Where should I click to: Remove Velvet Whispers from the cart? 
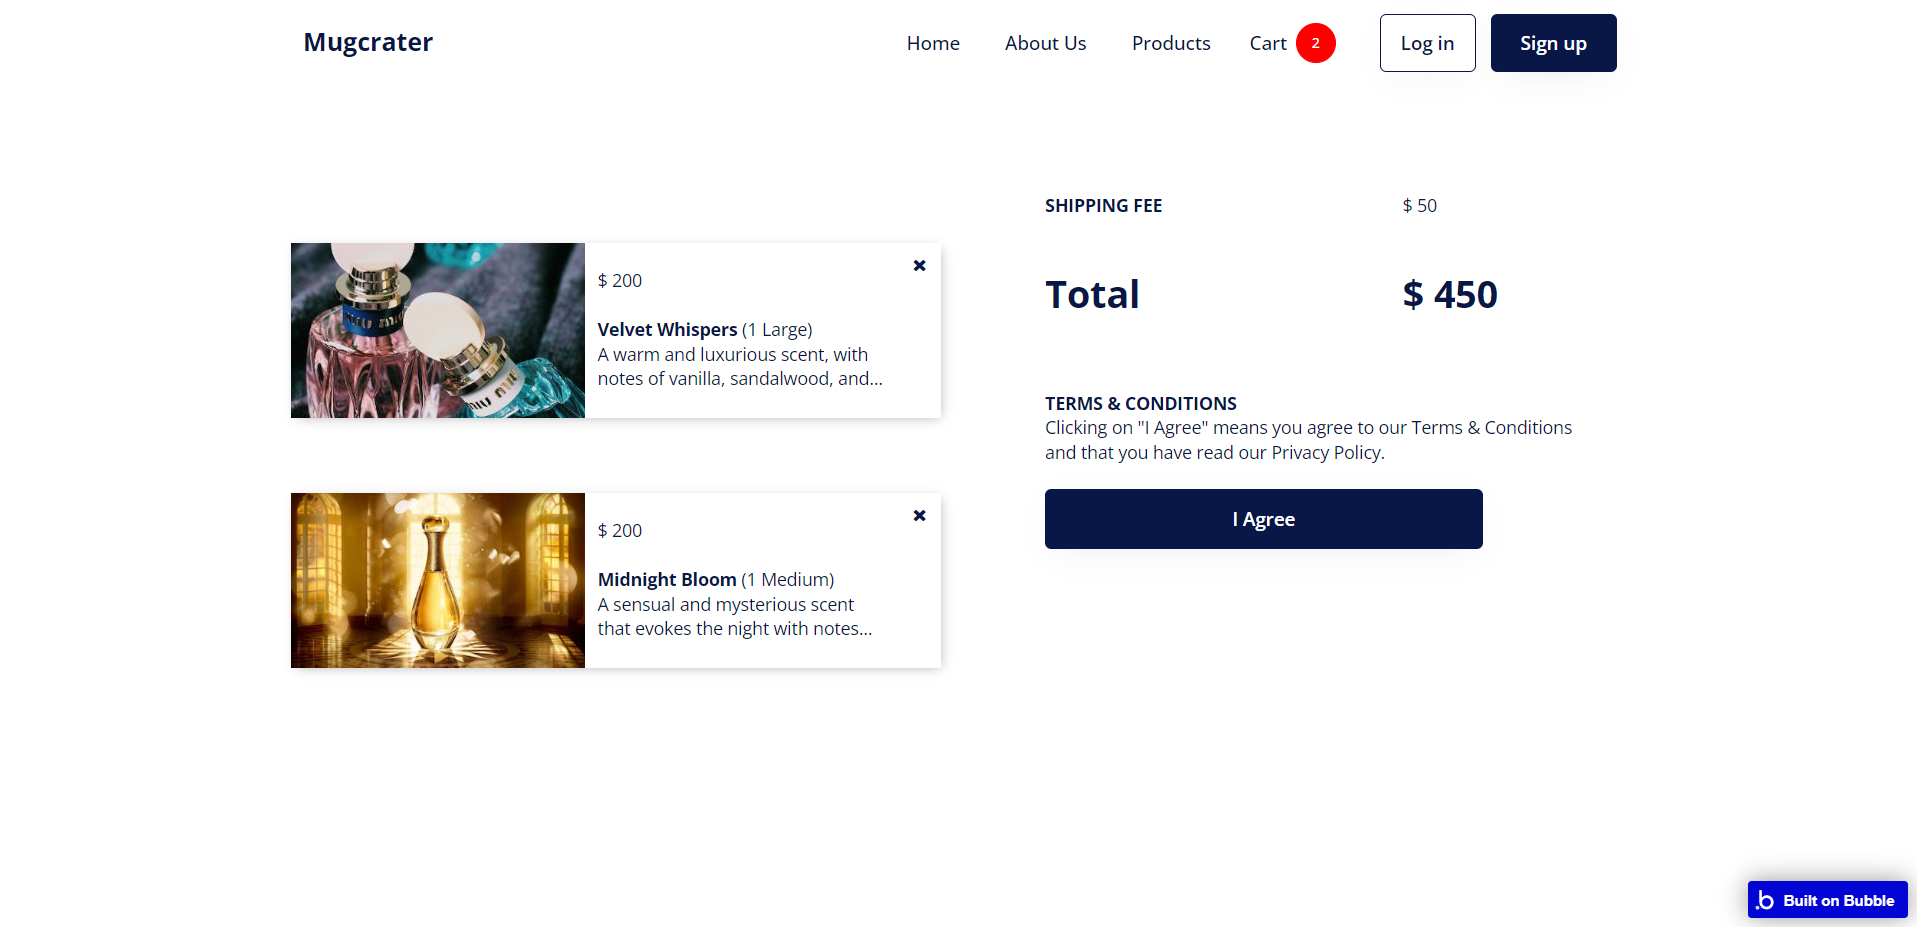point(919,266)
